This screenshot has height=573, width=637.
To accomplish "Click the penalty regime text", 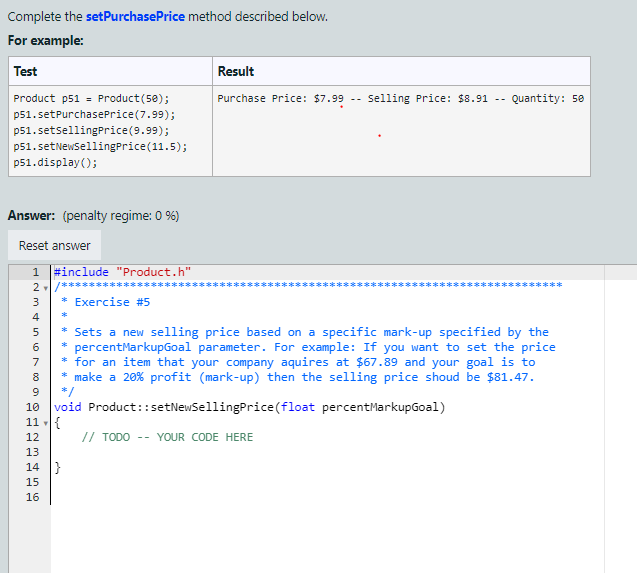I will [x=121, y=216].
